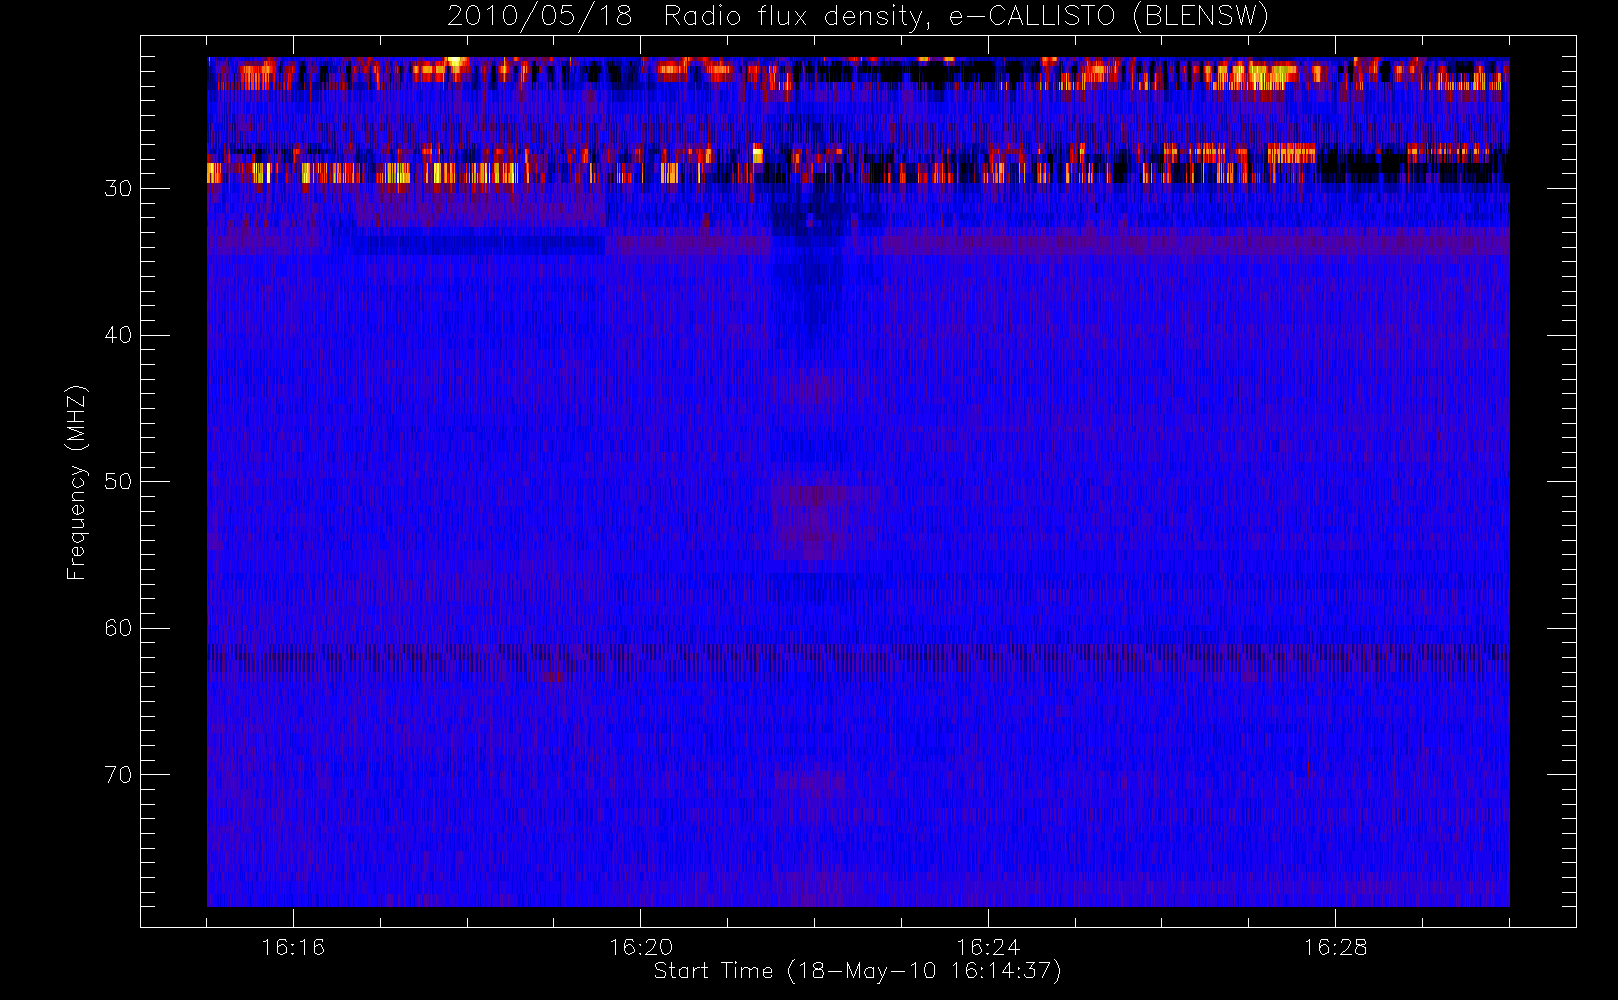Click the date '2010/05/18' in the title
This screenshot has width=1618, height=1000.
[539, 17]
